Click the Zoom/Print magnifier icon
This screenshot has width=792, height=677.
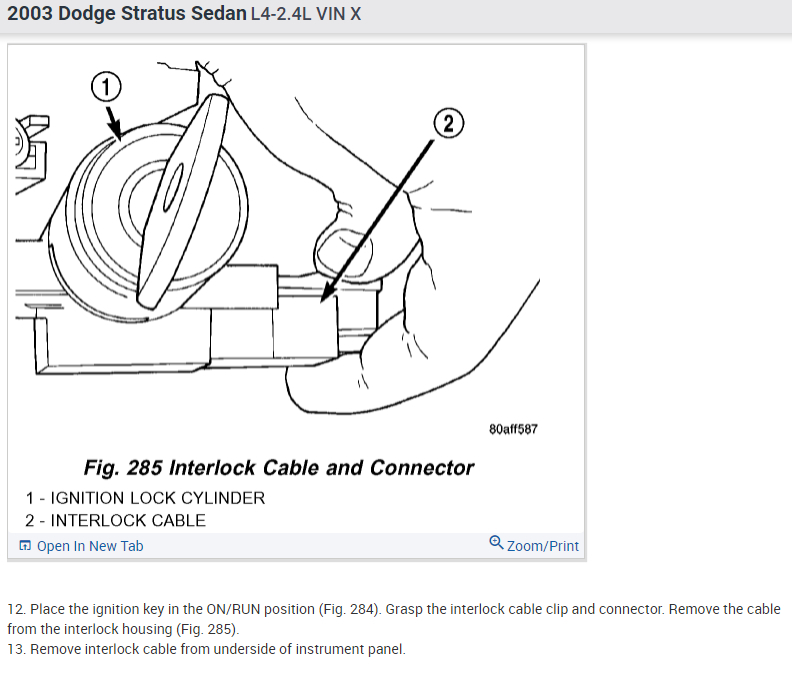[x=496, y=543]
